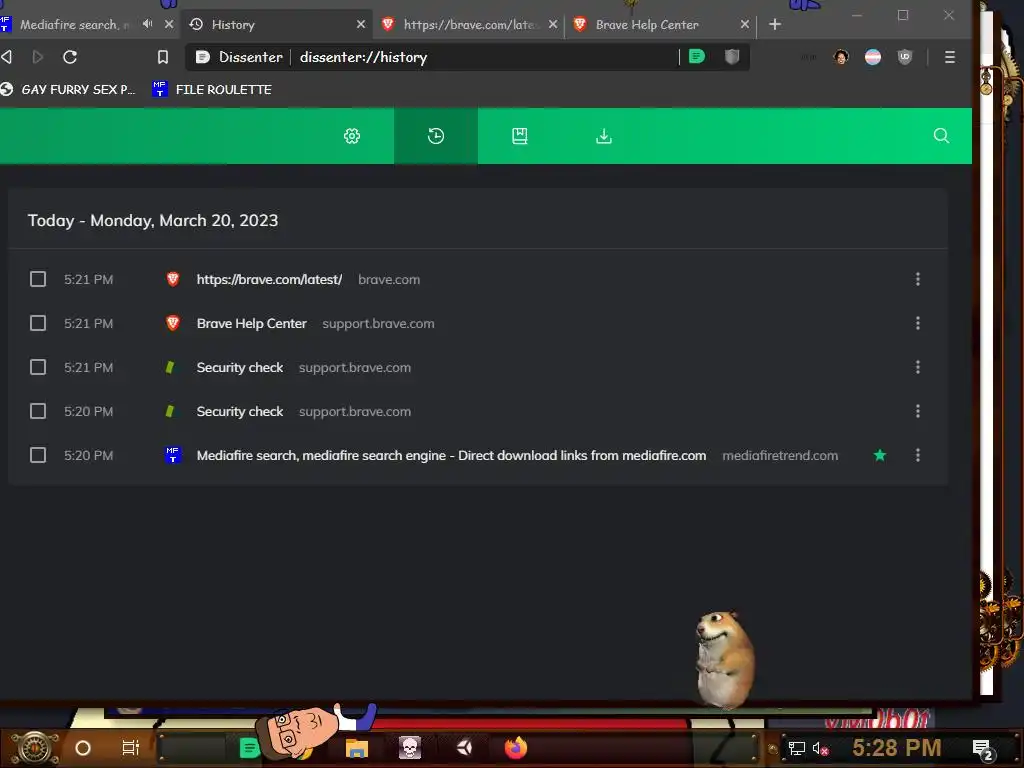Open the Task View taskbar button
The height and width of the screenshot is (768, 1024).
click(x=131, y=748)
